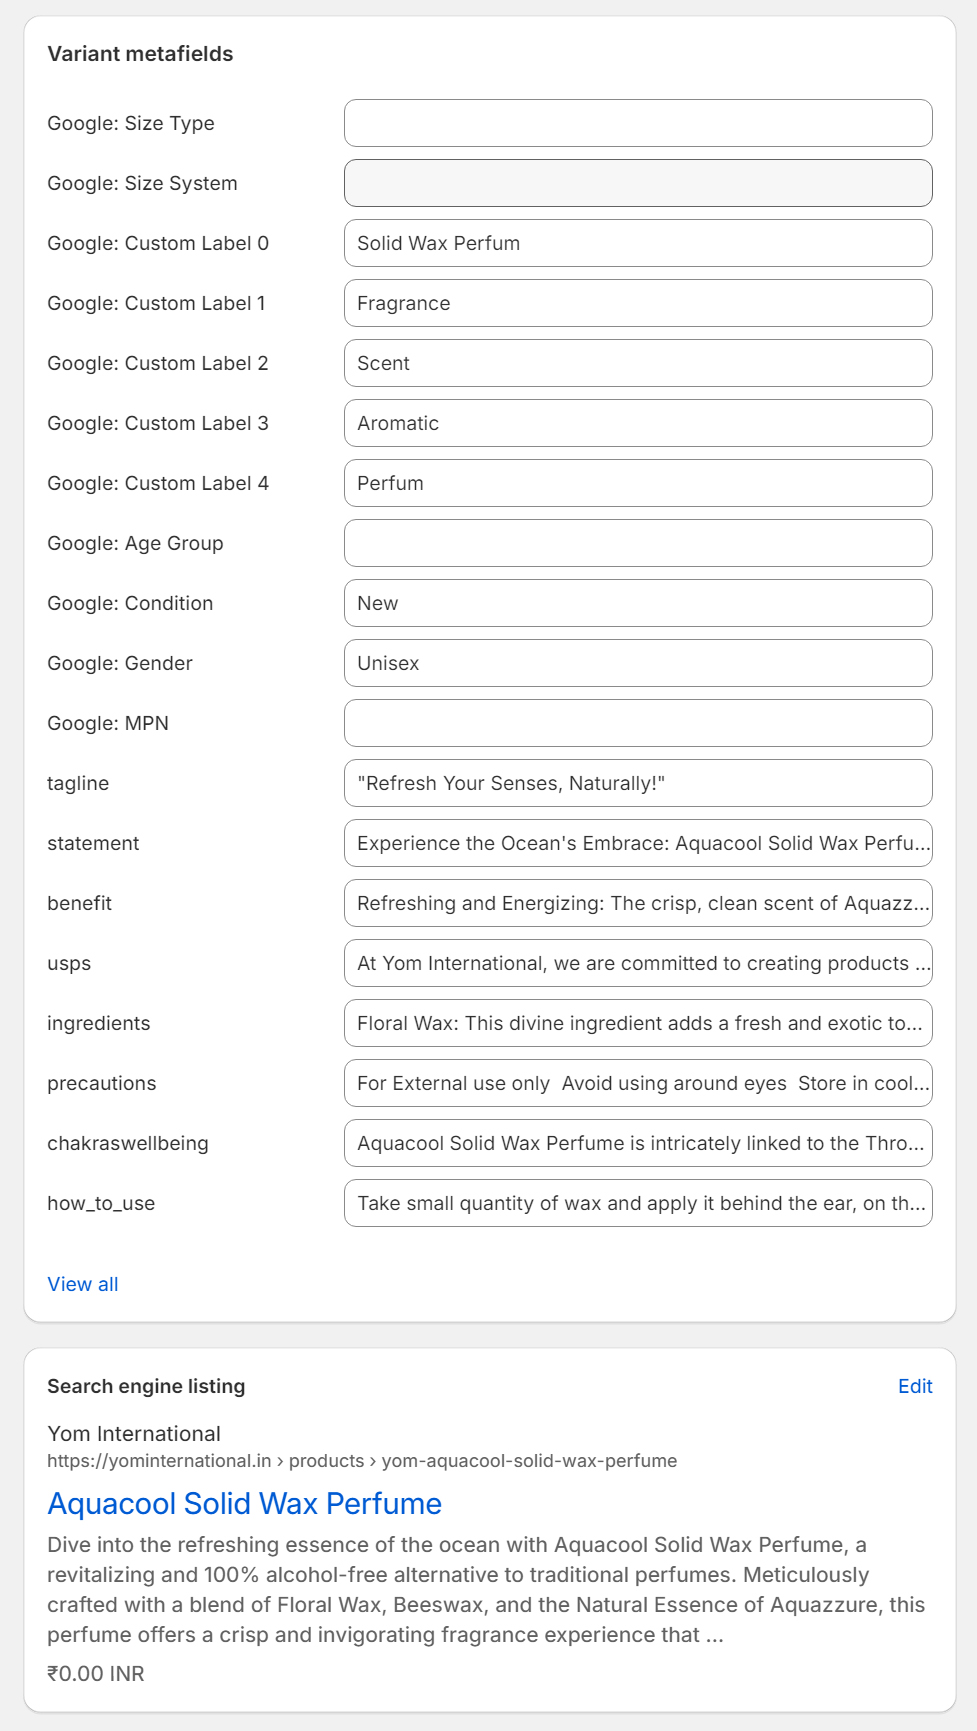Open View all metafields link

(83, 1284)
